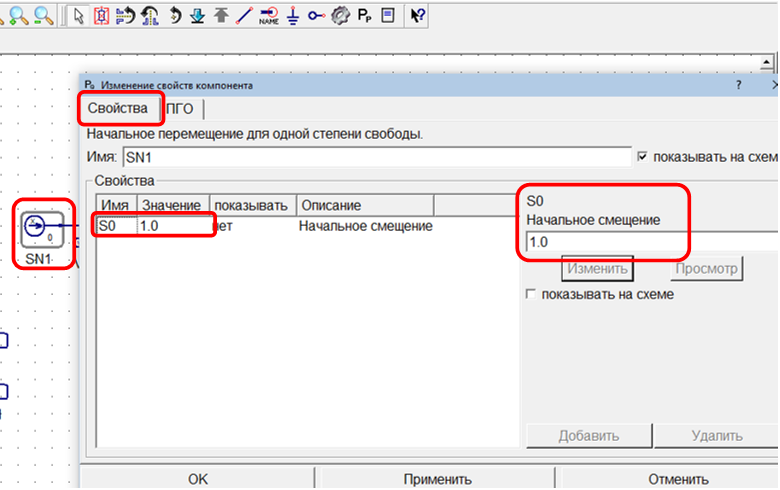
Task: Open the gear settings icon
Action: (340, 15)
